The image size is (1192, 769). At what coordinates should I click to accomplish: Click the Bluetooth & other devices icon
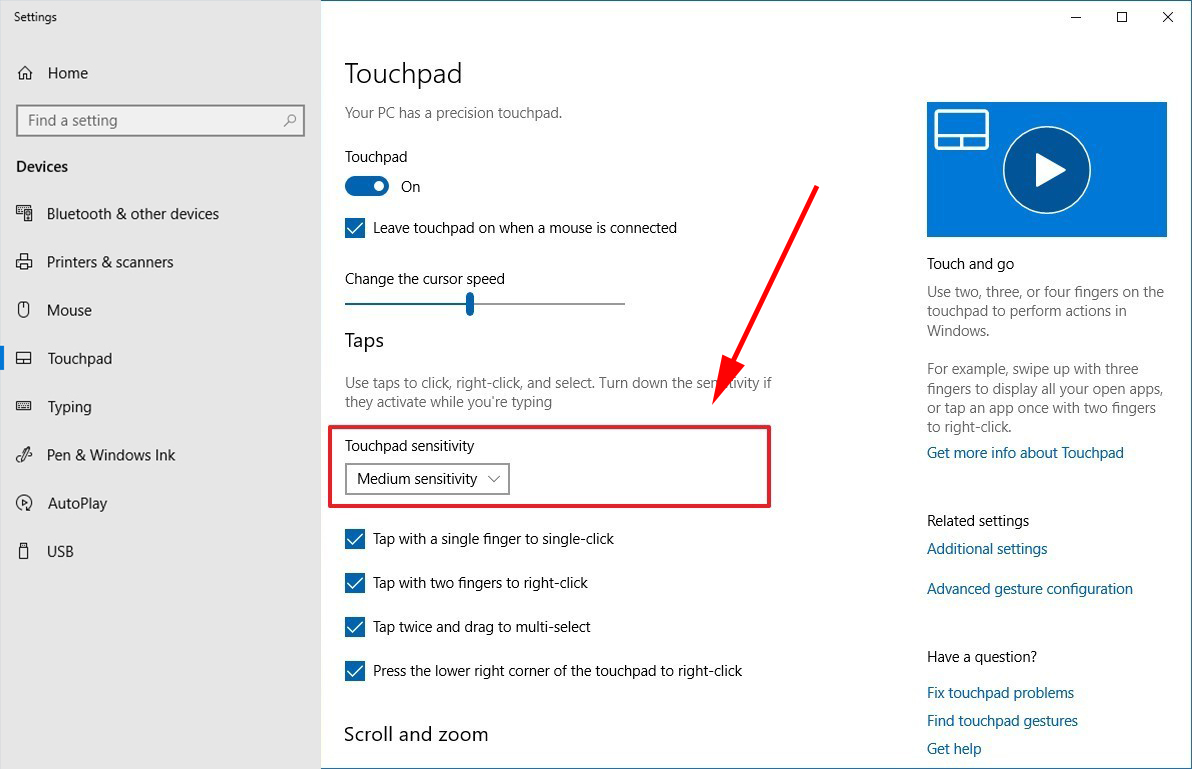coord(25,214)
